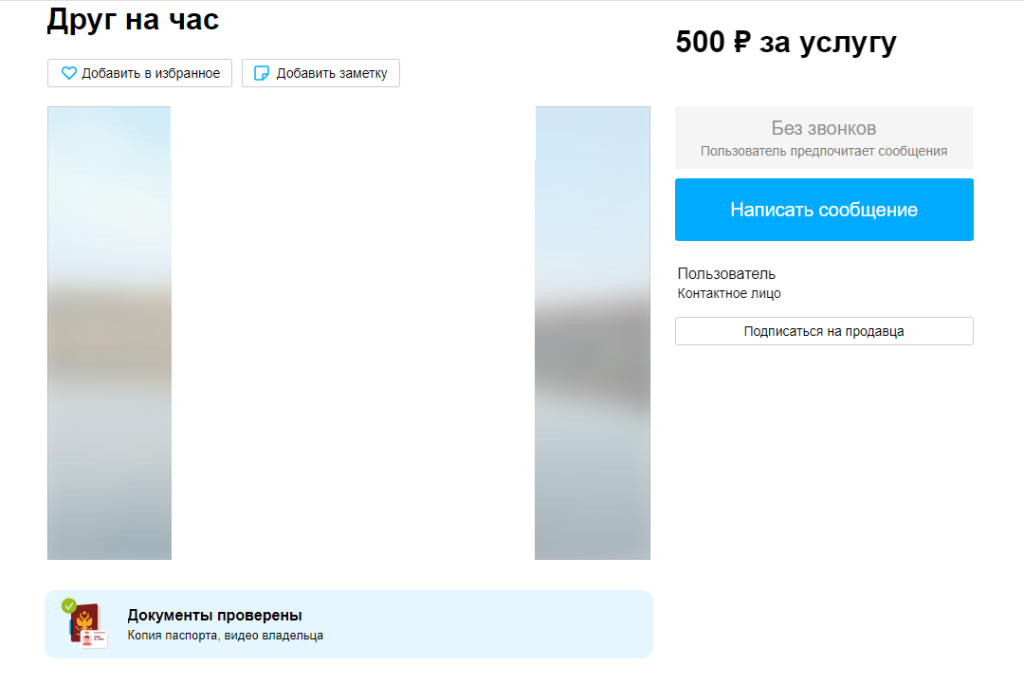The image size is (1024, 684).
Task: Click "Пользователь предпочитает сообщения" note
Action: click(x=823, y=151)
